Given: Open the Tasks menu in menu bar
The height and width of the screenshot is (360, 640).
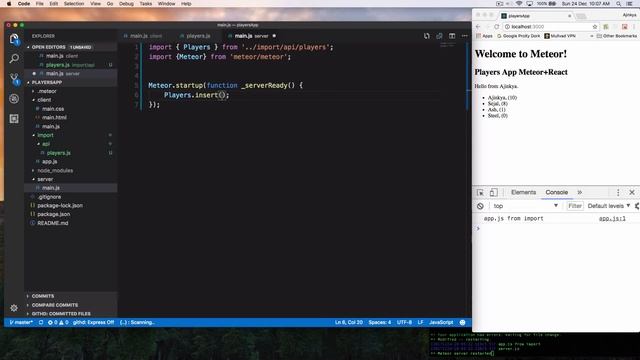Looking at the screenshot, I should coord(146,4).
